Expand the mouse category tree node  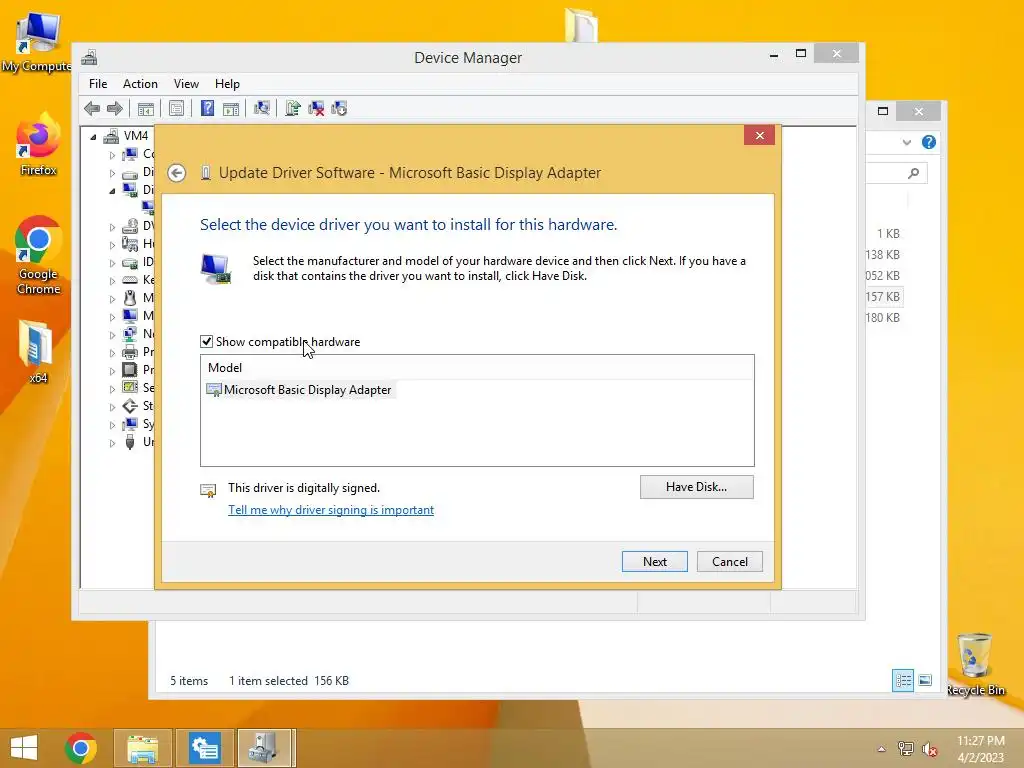click(x=112, y=298)
